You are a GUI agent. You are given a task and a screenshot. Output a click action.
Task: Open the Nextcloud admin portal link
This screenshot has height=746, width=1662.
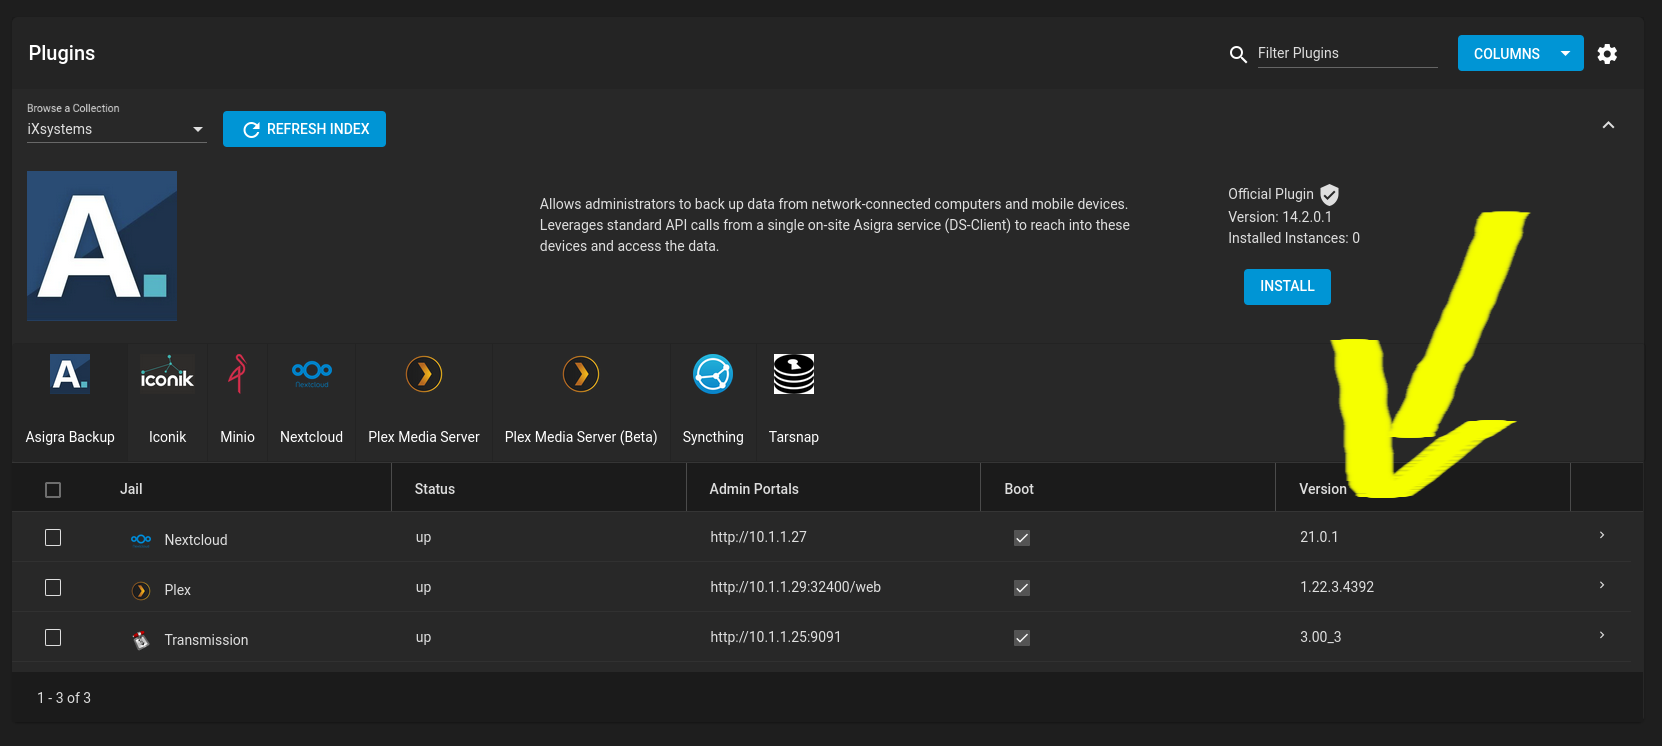[758, 537]
